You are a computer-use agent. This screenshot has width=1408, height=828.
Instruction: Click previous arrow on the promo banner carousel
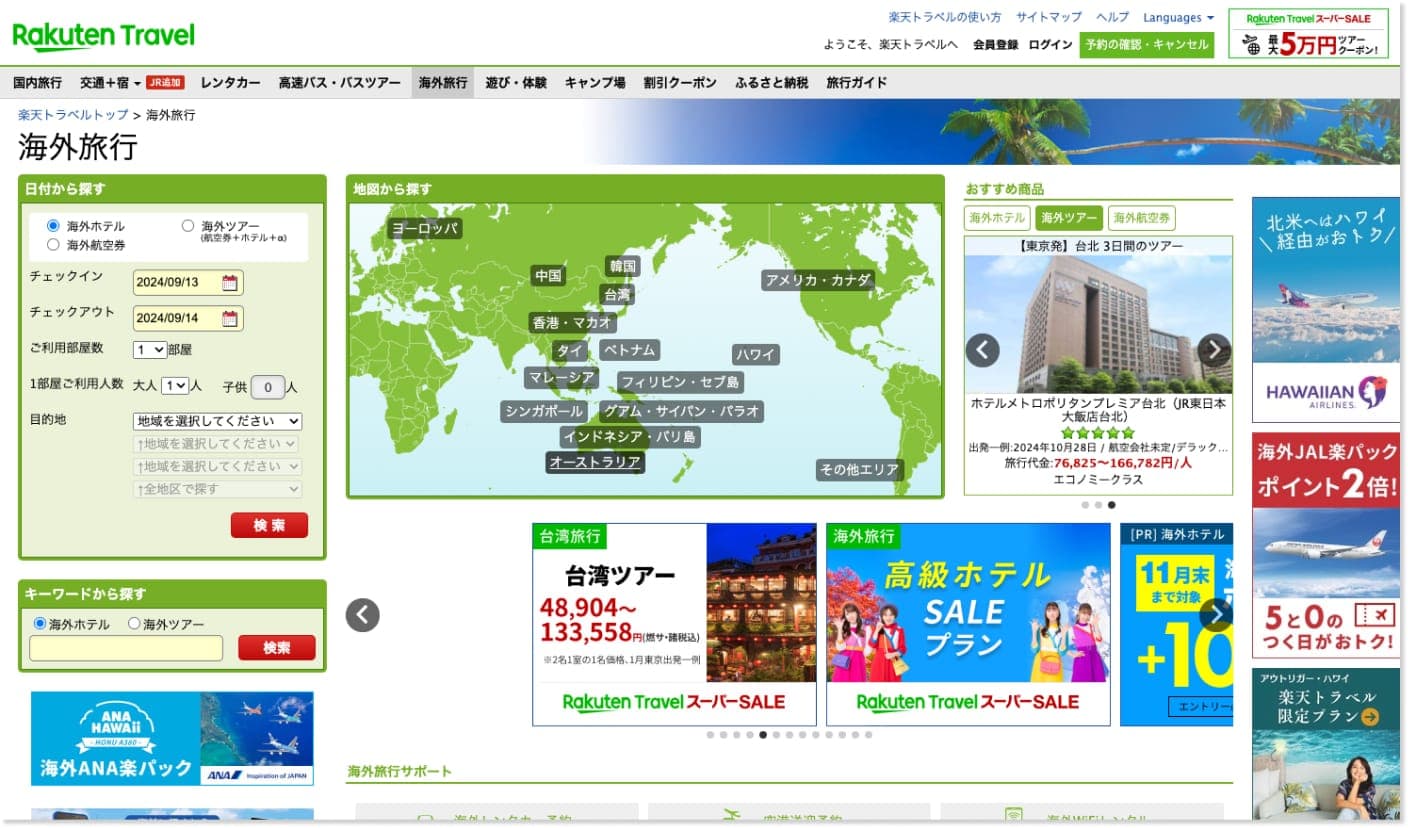coord(362,615)
